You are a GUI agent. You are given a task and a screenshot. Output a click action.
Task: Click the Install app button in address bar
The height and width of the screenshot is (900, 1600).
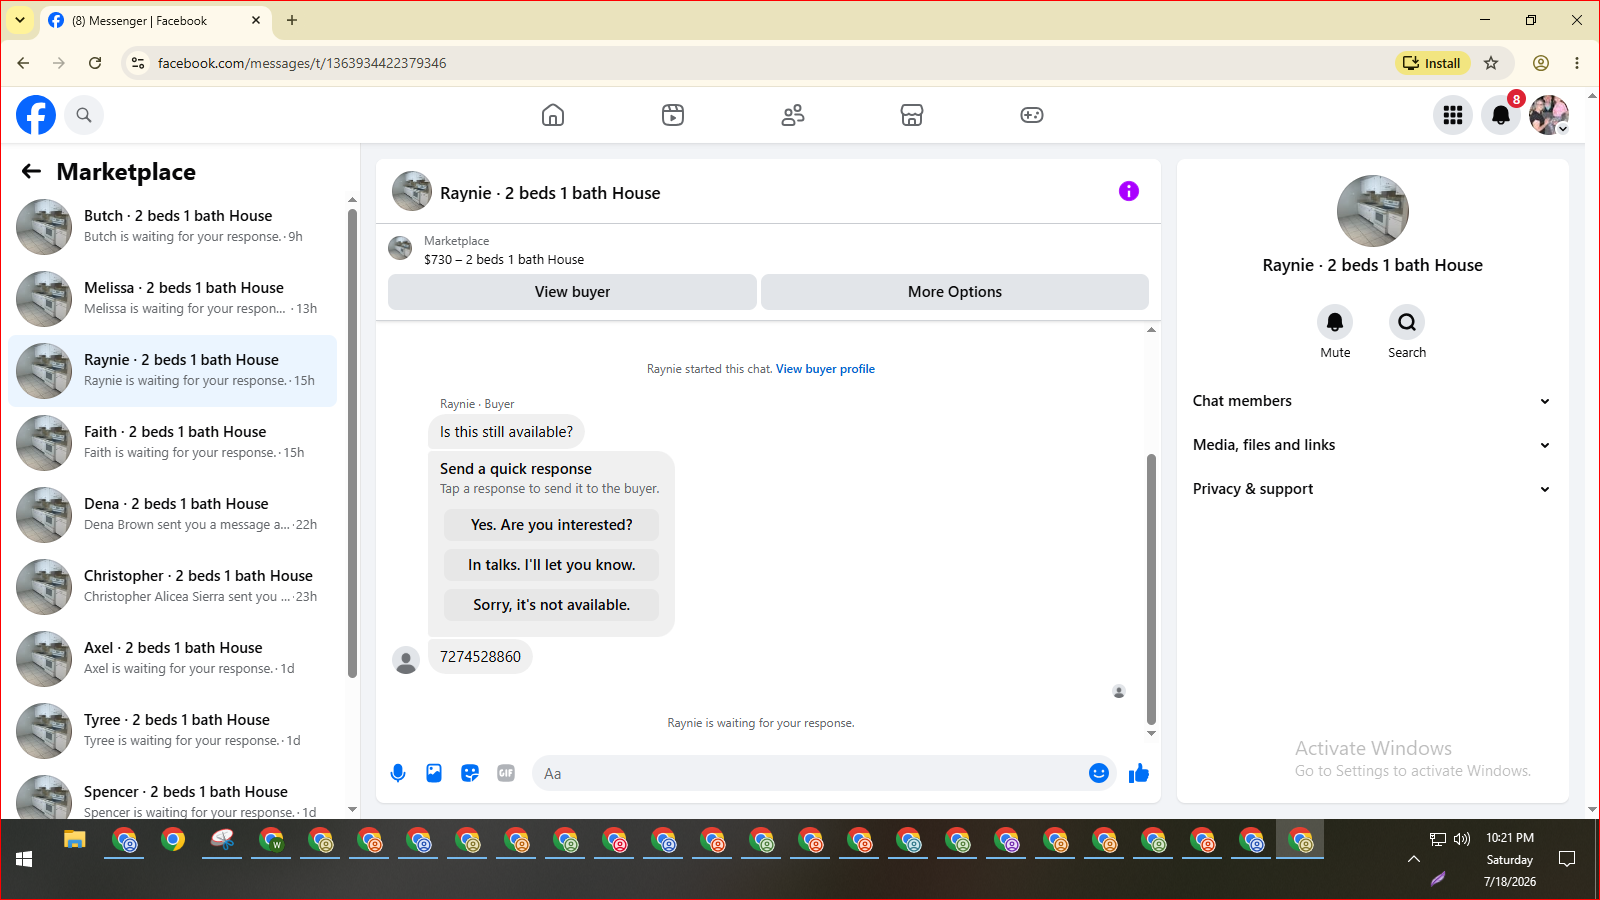(1432, 63)
